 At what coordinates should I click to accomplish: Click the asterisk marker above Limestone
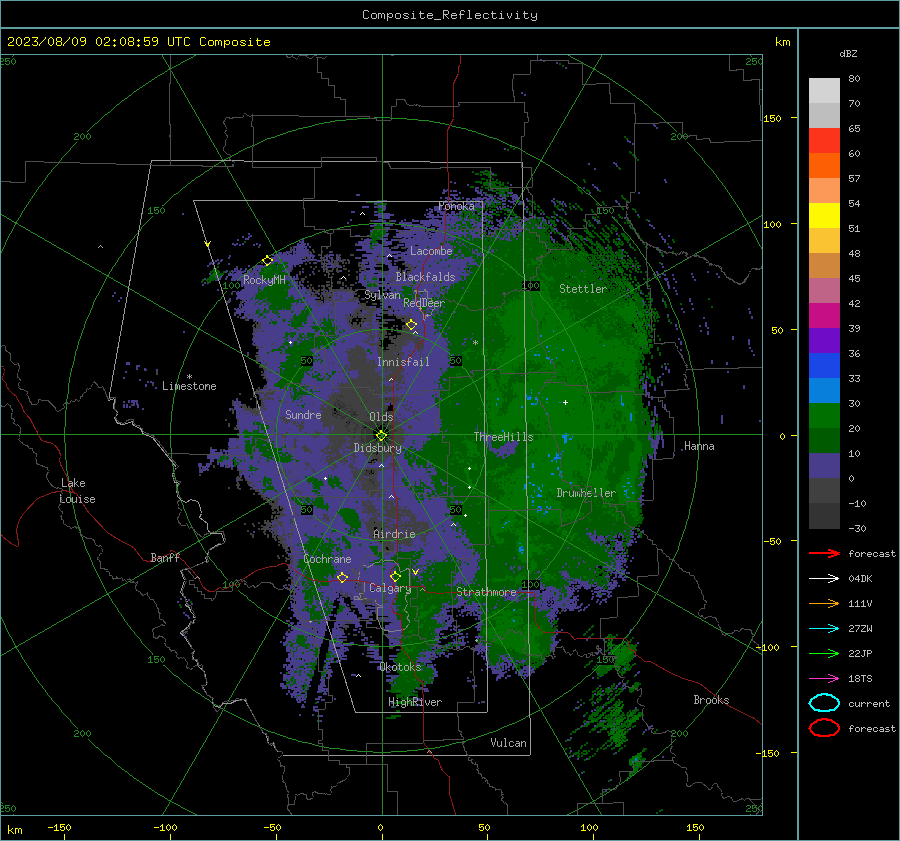tap(189, 377)
